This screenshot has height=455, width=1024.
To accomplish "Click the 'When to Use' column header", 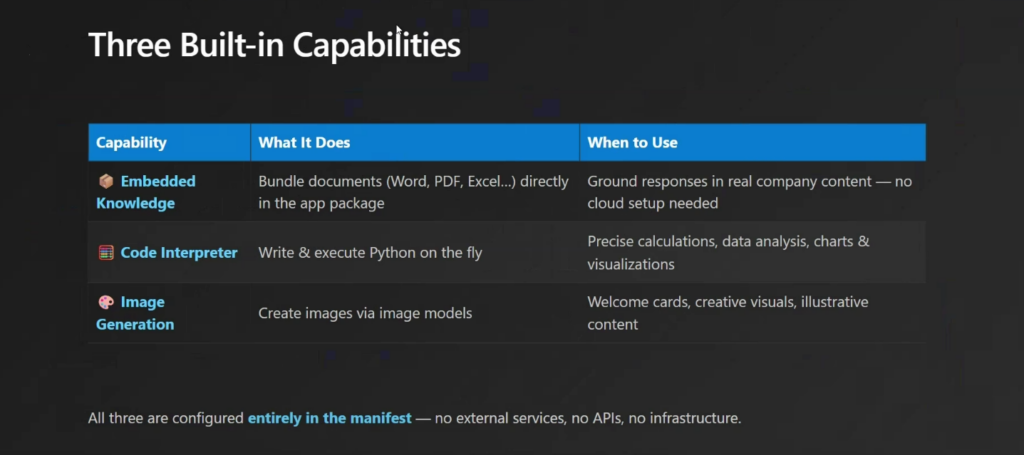I will click(632, 143).
